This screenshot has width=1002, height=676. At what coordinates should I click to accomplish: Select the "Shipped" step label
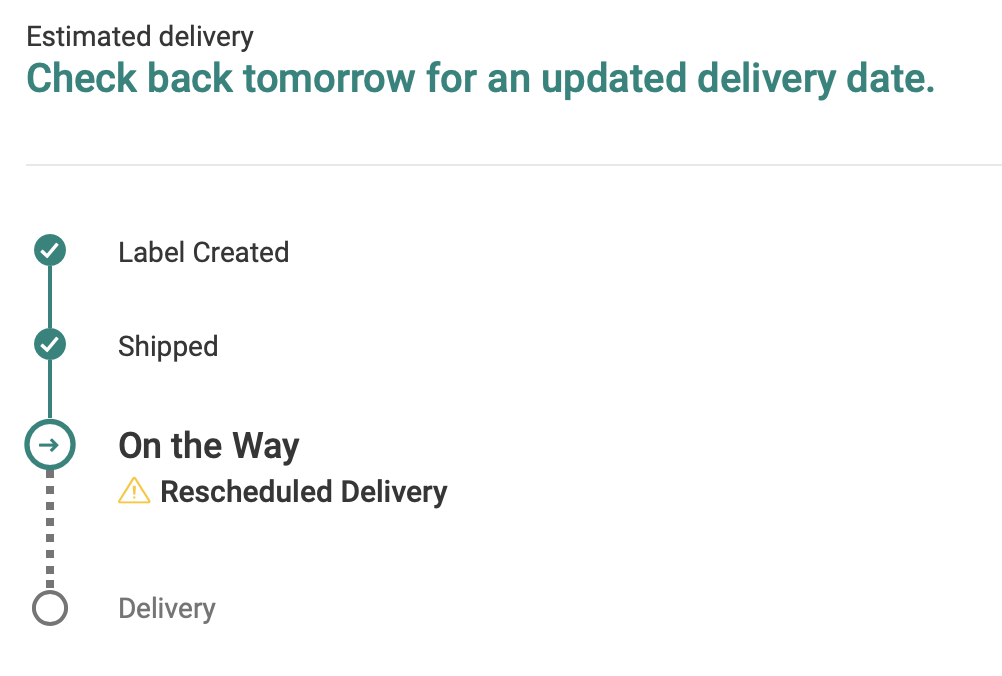[168, 346]
